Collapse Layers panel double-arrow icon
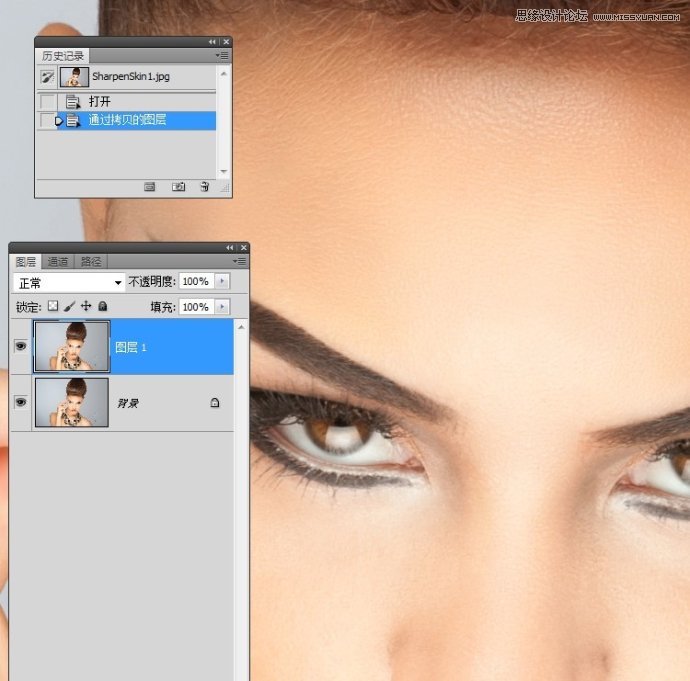The height and width of the screenshot is (681, 690). click(x=230, y=248)
